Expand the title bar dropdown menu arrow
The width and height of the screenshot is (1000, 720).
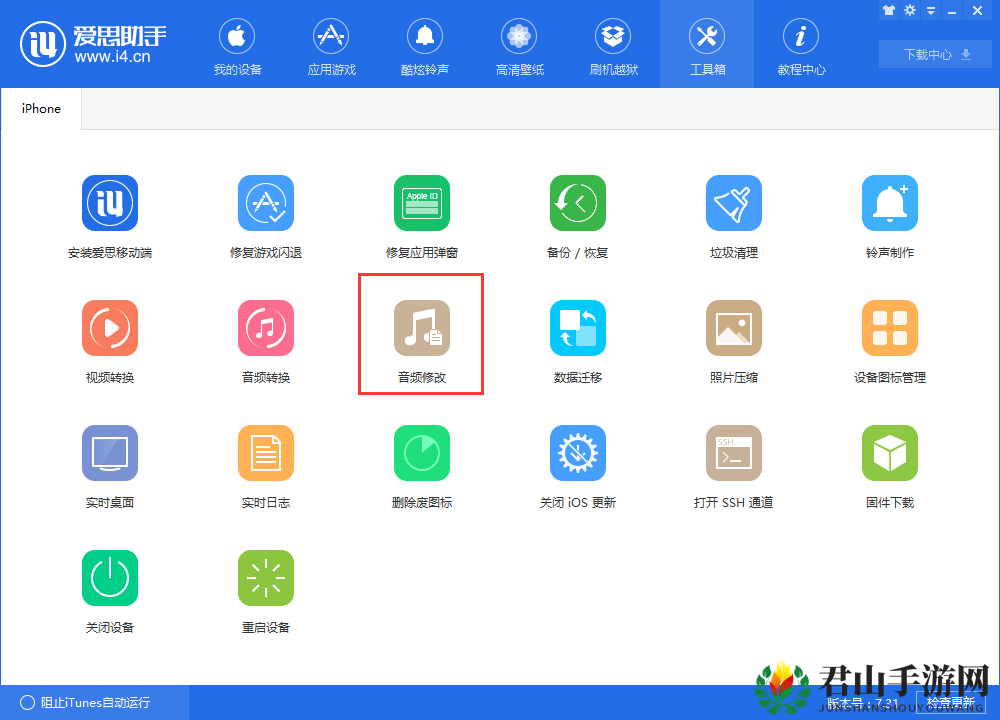(931, 11)
